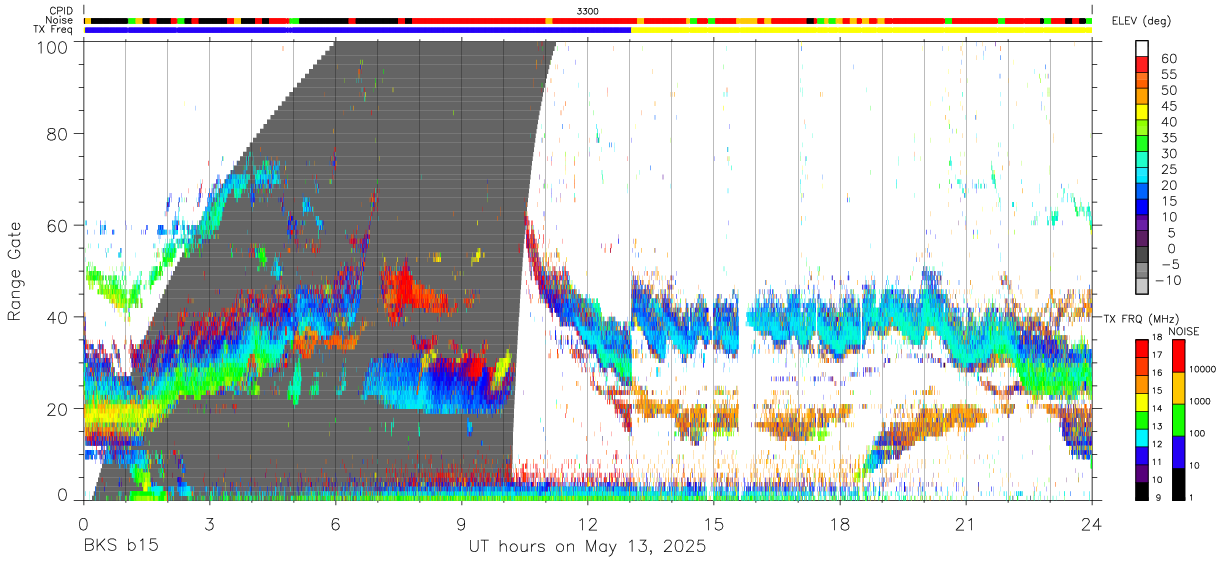Click the 'BKS b15' radar label
Screen dimensions: 1228x567
pos(120,546)
